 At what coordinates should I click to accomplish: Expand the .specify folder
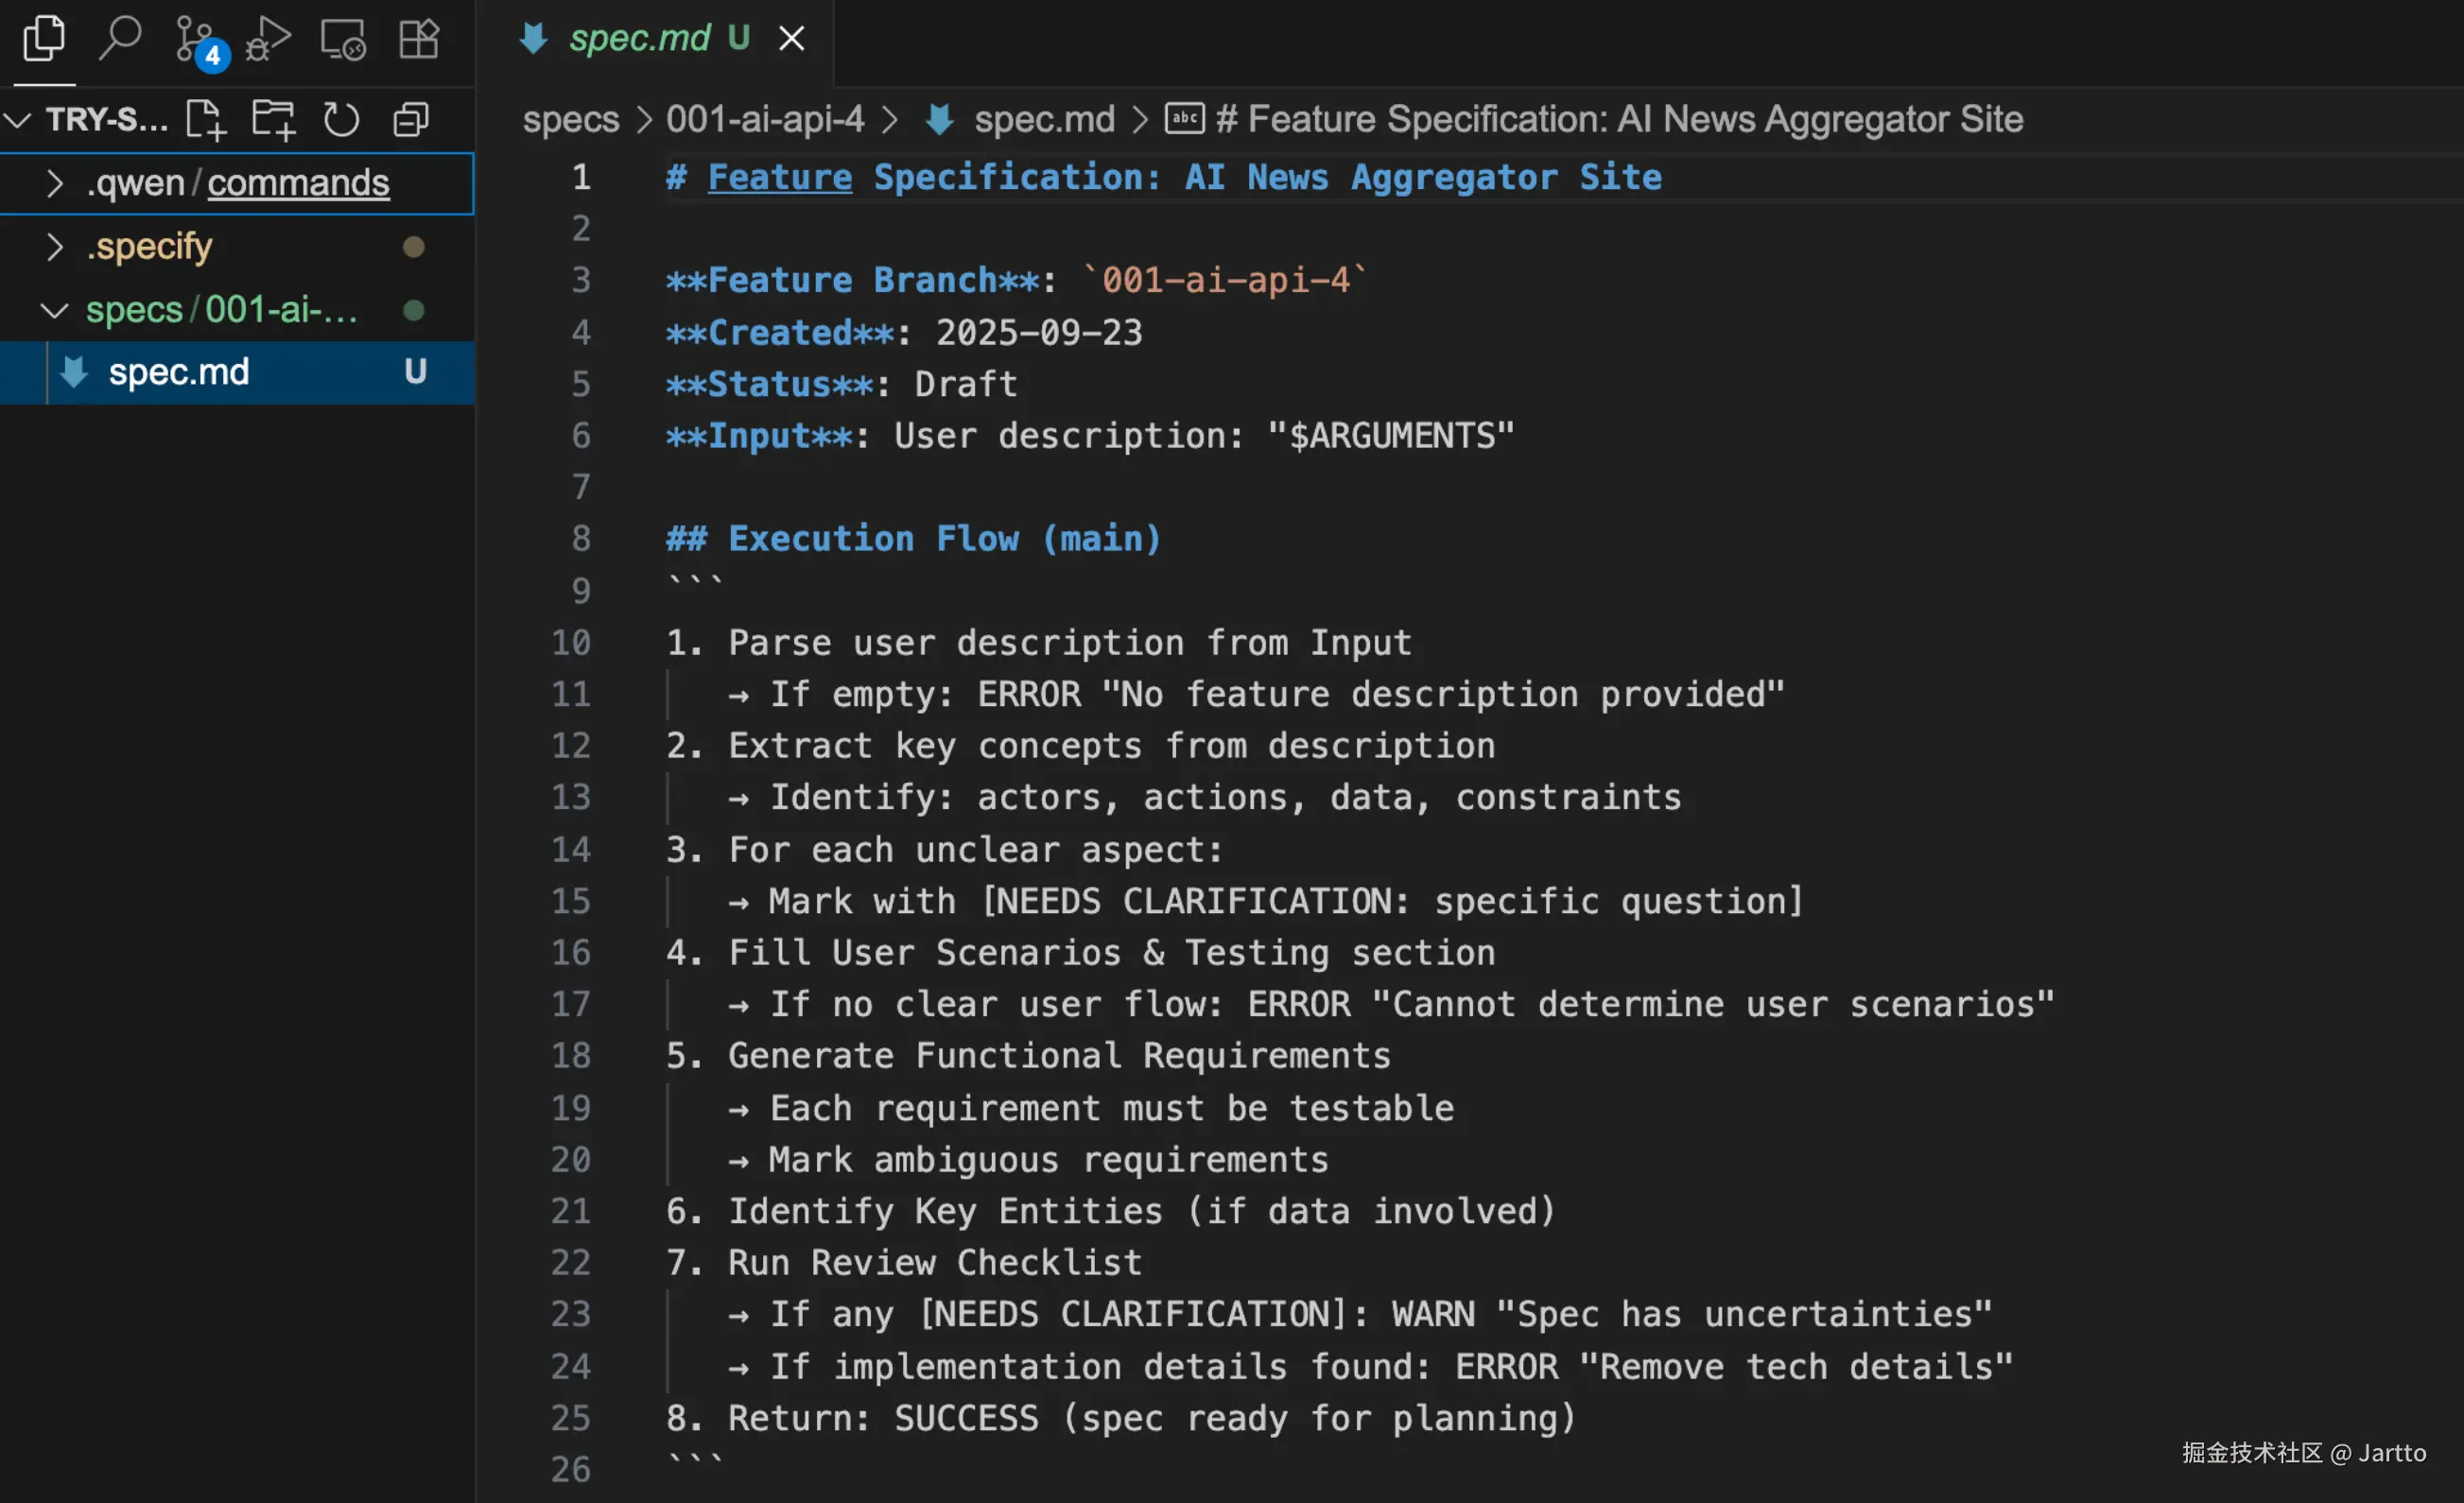[x=56, y=246]
